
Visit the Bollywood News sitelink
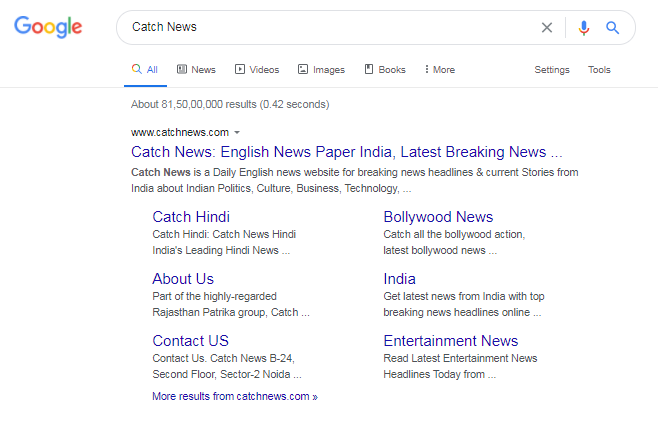coord(438,217)
